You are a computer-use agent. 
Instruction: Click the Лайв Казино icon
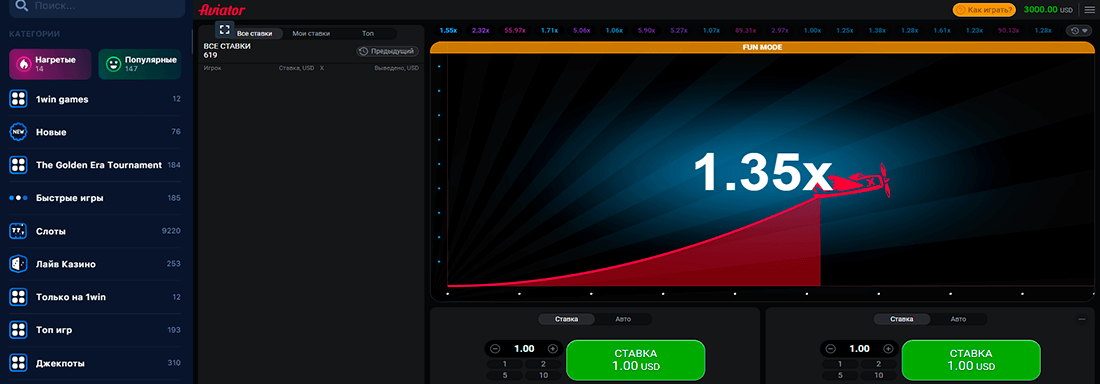click(x=18, y=264)
